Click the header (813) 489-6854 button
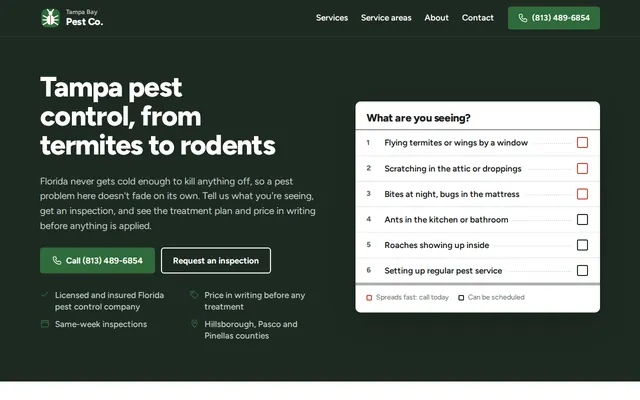The height and width of the screenshot is (400, 640). (554, 18)
